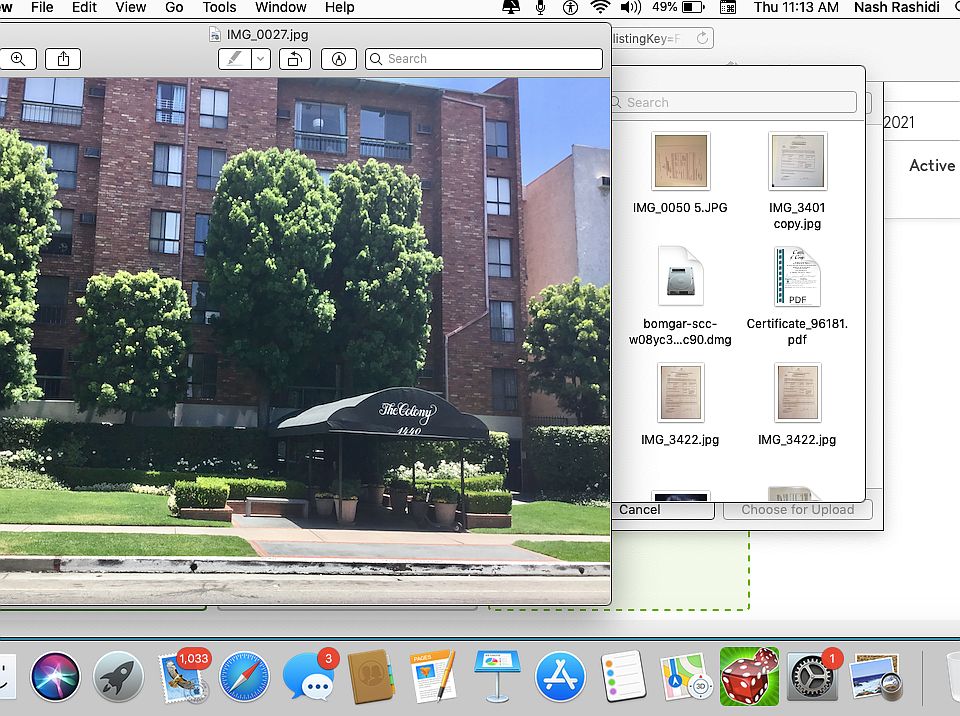Viewport: 960px width, 716px height.
Task: Open Messages from the Dock
Action: (x=308, y=677)
